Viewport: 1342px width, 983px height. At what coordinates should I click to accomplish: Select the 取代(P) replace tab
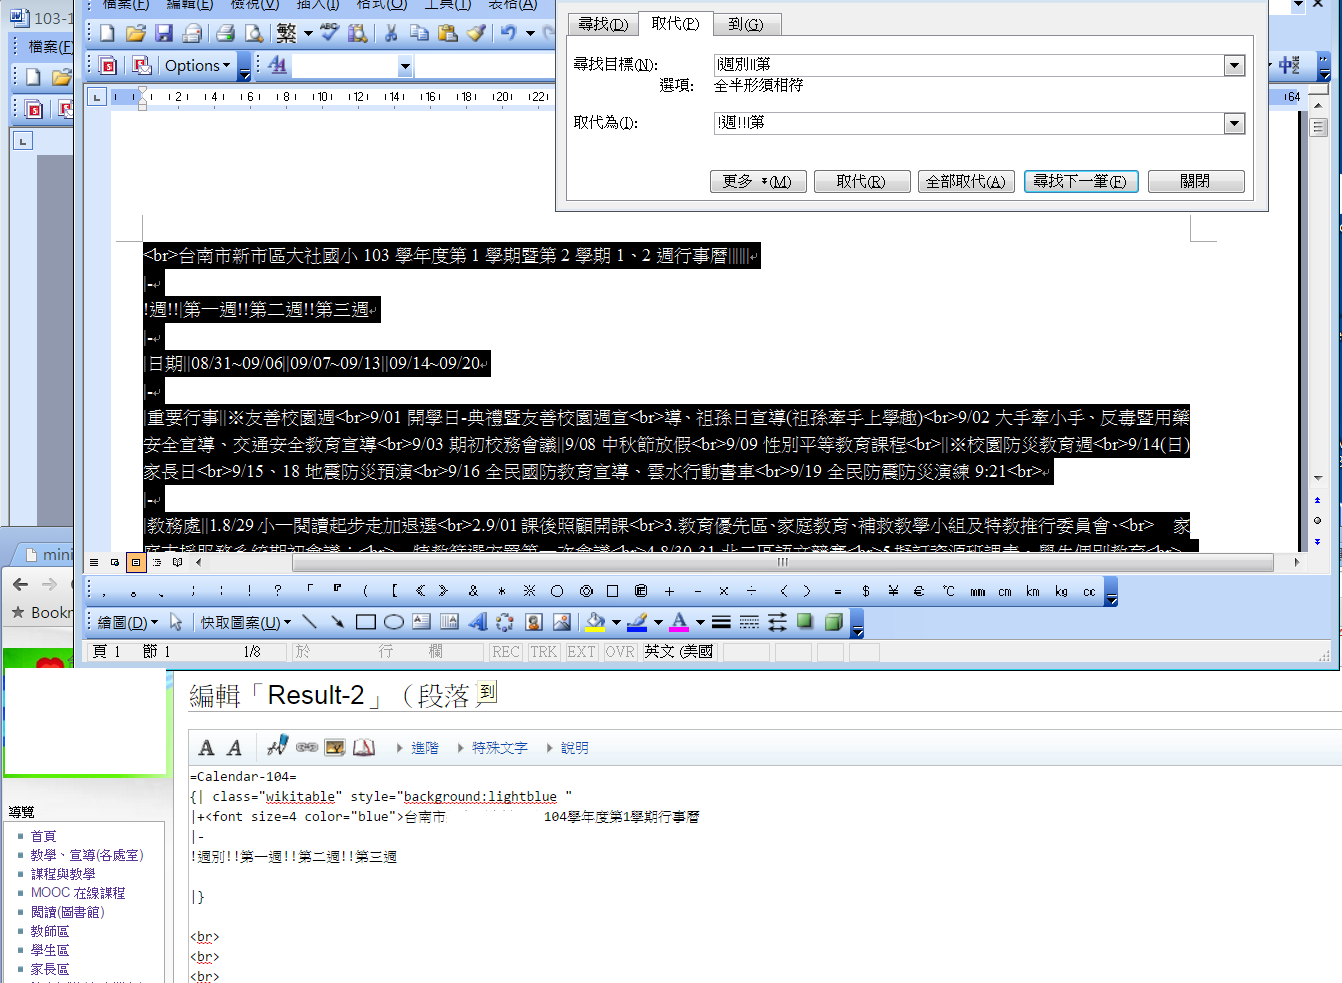click(x=675, y=23)
